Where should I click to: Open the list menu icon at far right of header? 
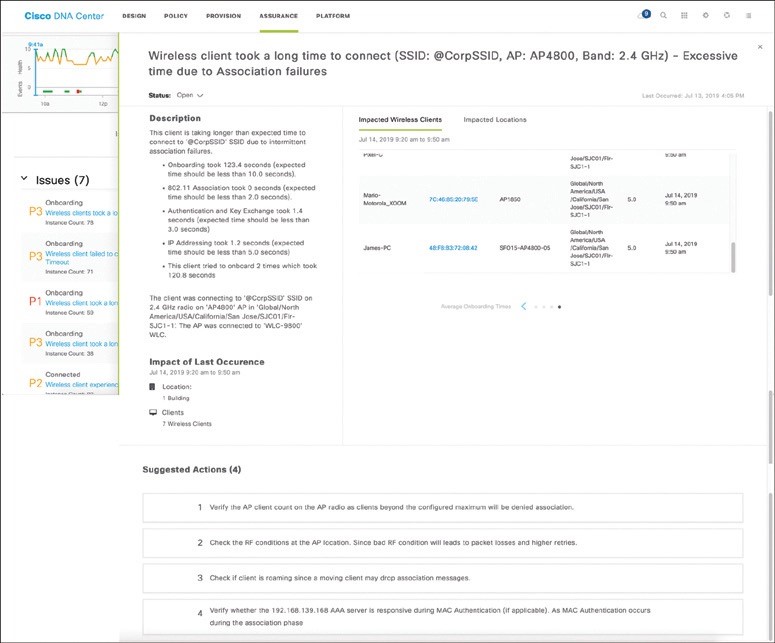coord(748,15)
